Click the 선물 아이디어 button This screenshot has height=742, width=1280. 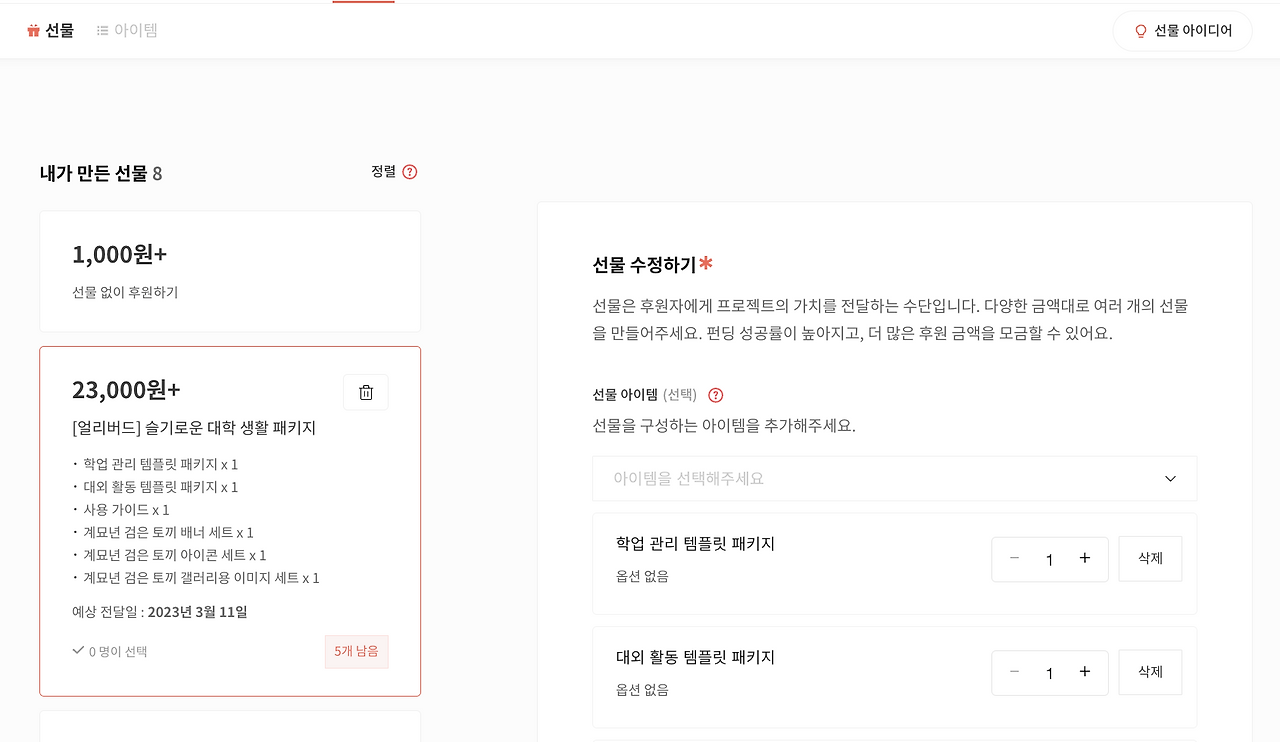(1182, 30)
